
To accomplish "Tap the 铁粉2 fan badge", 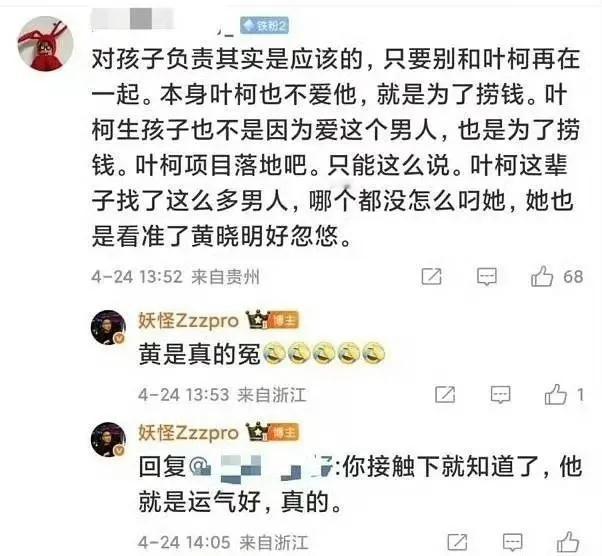I will point(265,26).
